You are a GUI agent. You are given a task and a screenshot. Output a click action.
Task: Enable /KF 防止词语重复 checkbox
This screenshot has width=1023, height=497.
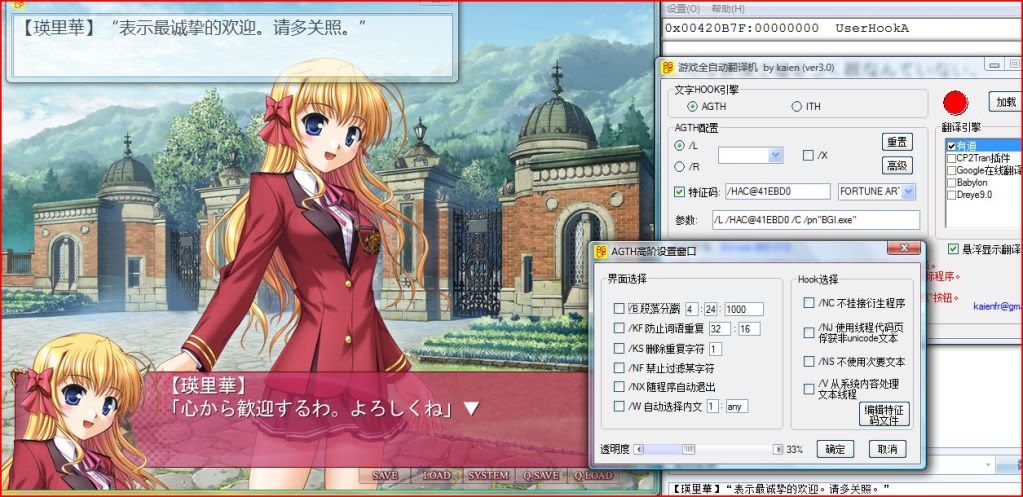[618, 328]
